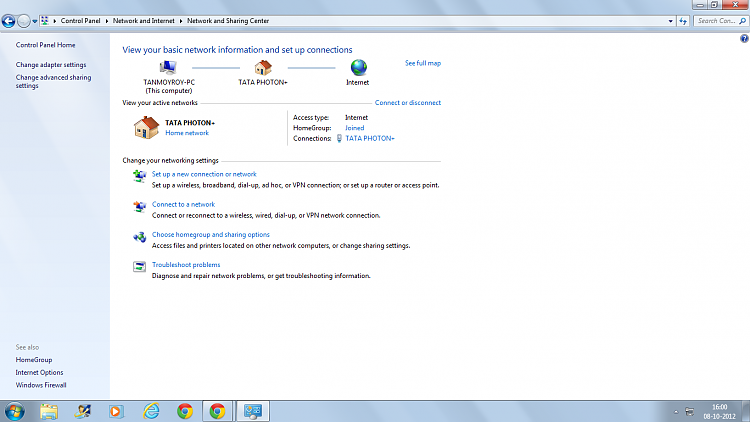Select Network and Internet breadcrumb

(x=143, y=21)
